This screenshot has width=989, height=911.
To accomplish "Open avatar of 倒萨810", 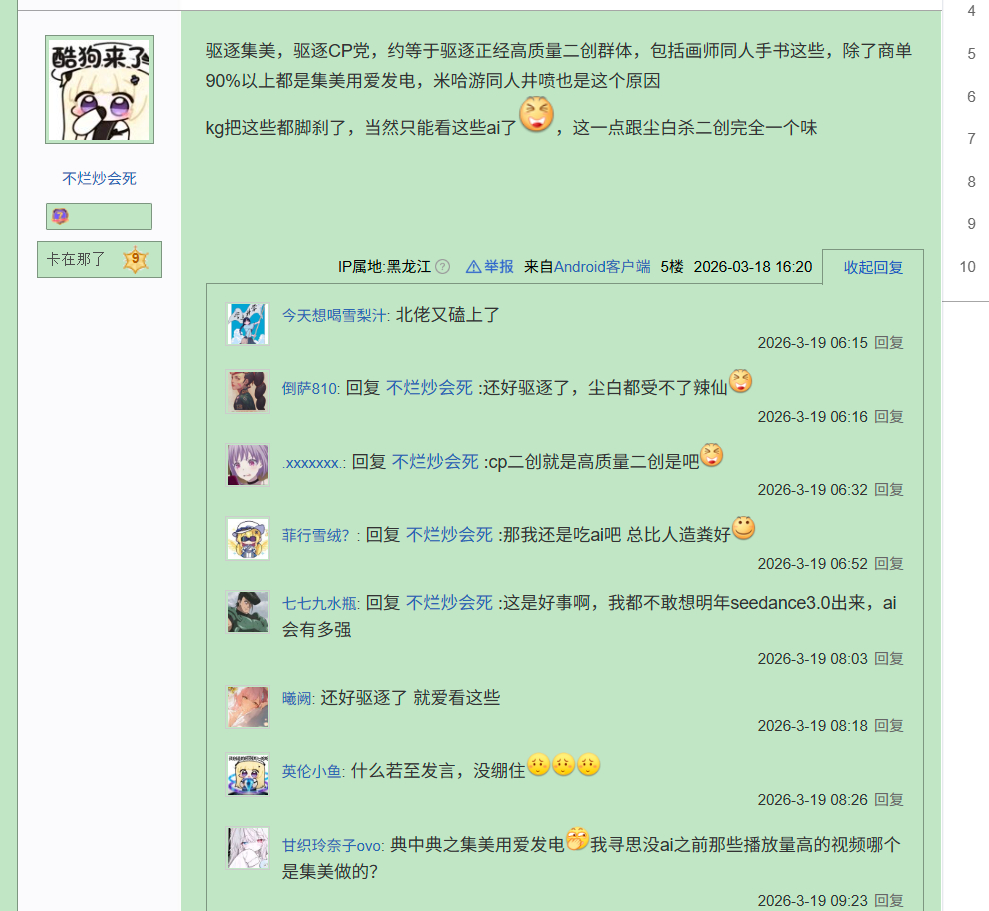I will [248, 391].
